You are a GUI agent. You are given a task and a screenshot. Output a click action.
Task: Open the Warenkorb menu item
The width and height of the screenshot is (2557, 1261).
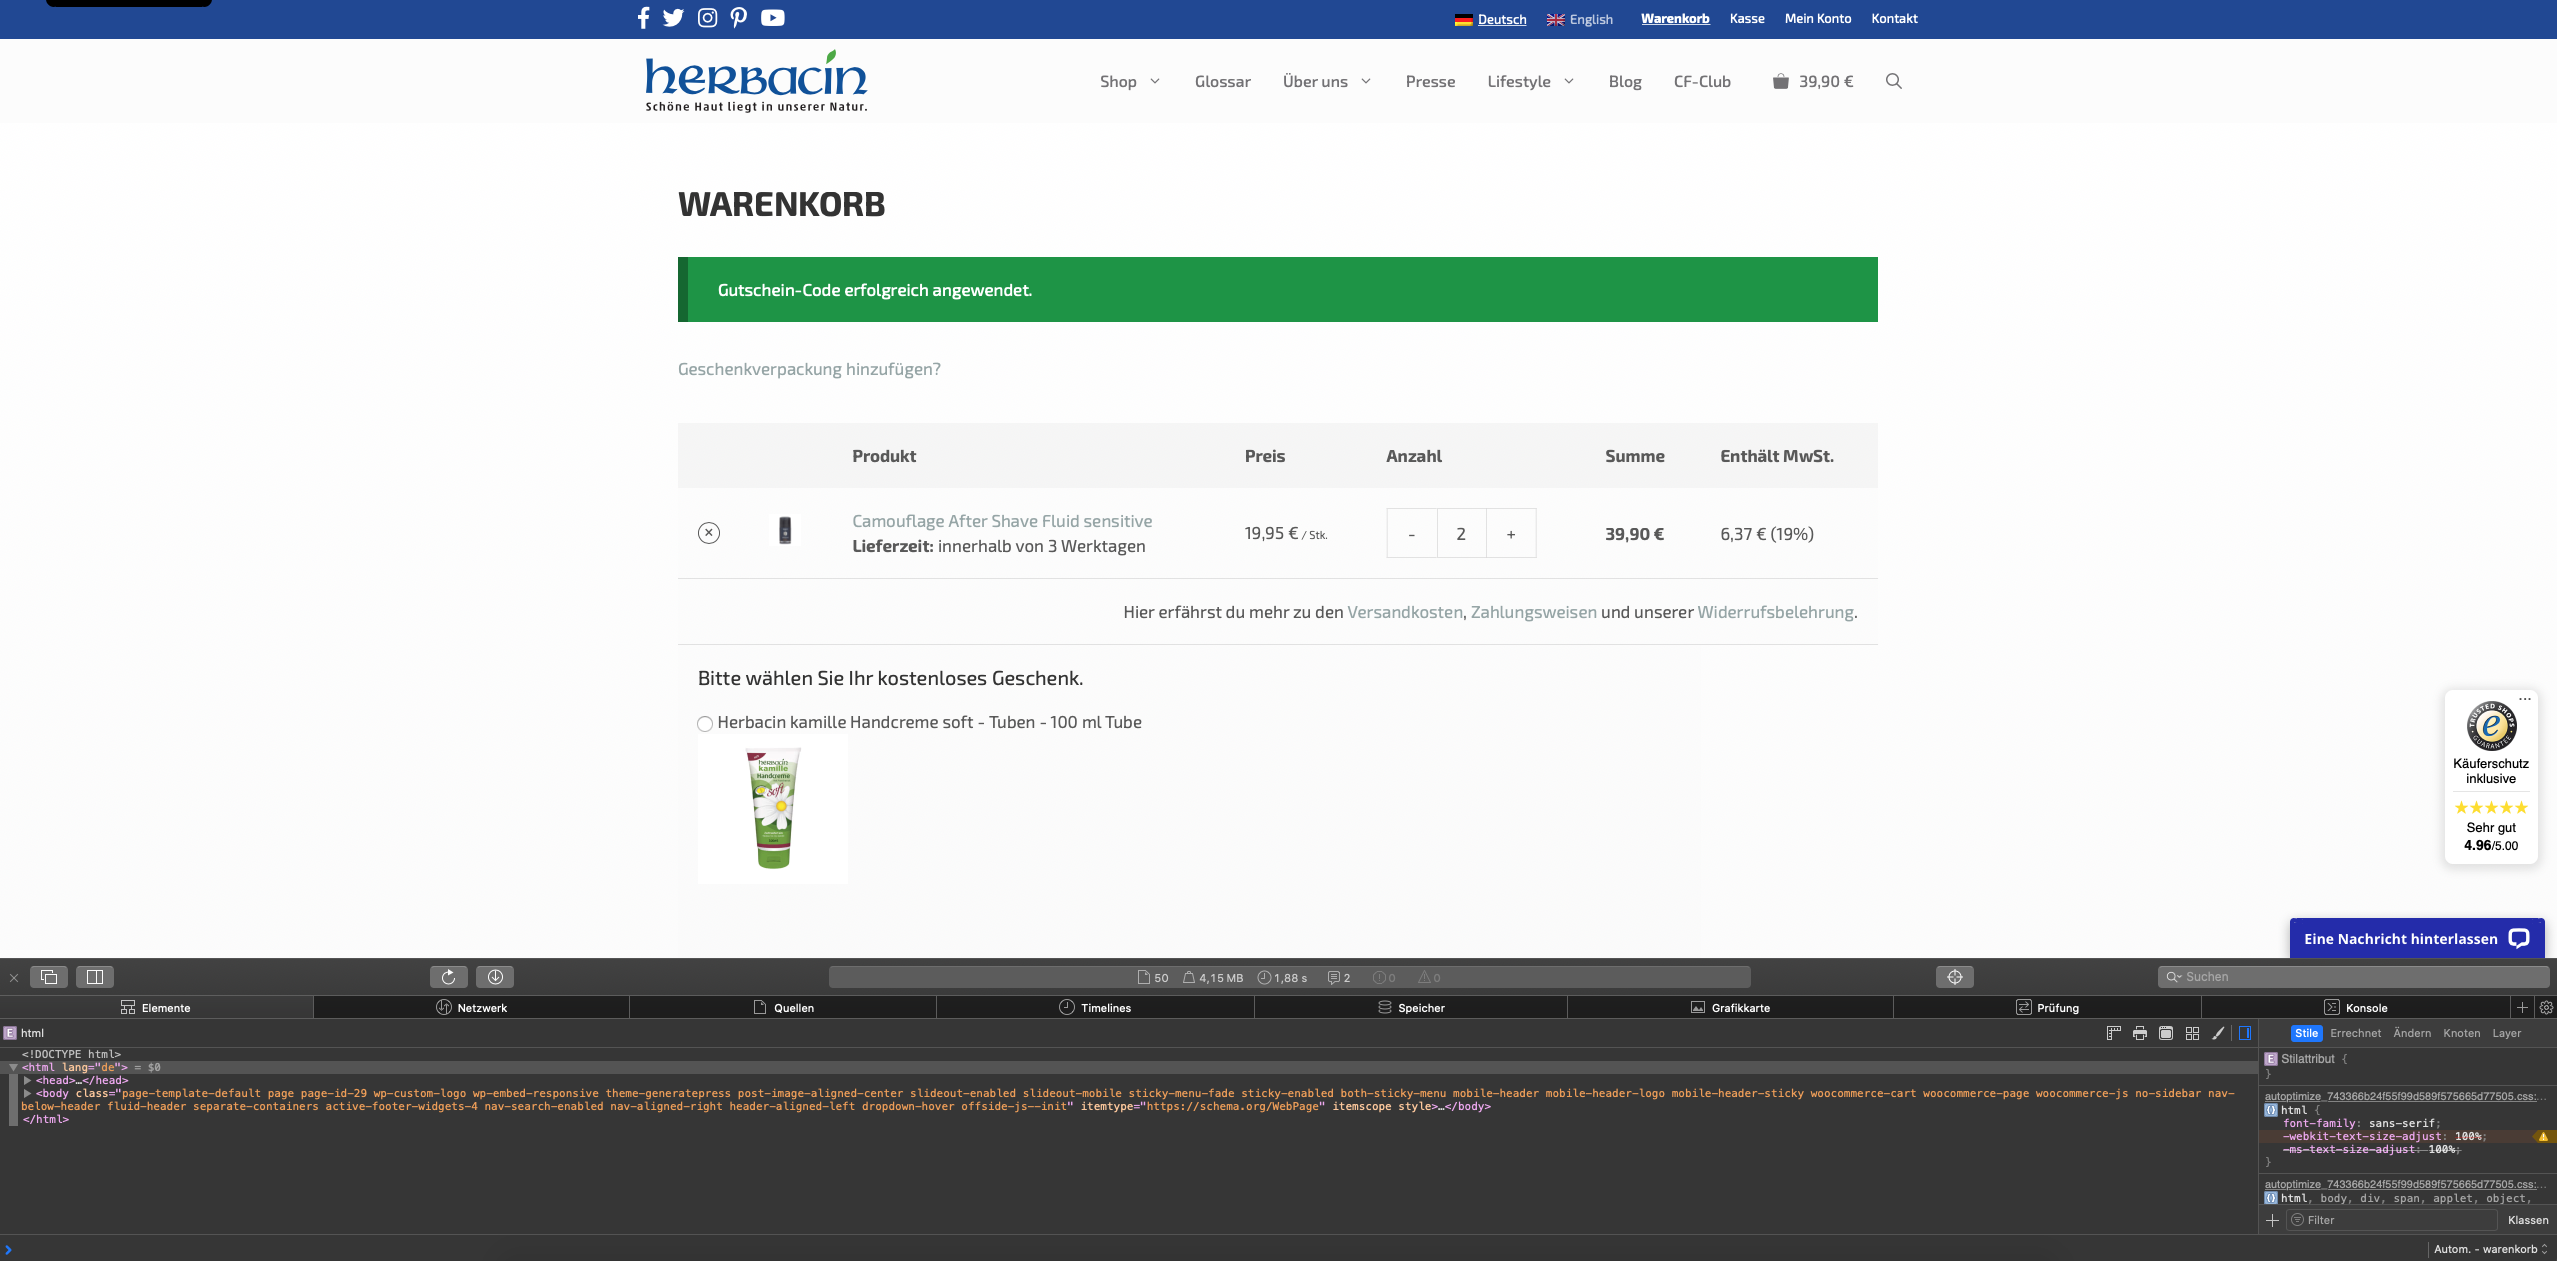1676,18
